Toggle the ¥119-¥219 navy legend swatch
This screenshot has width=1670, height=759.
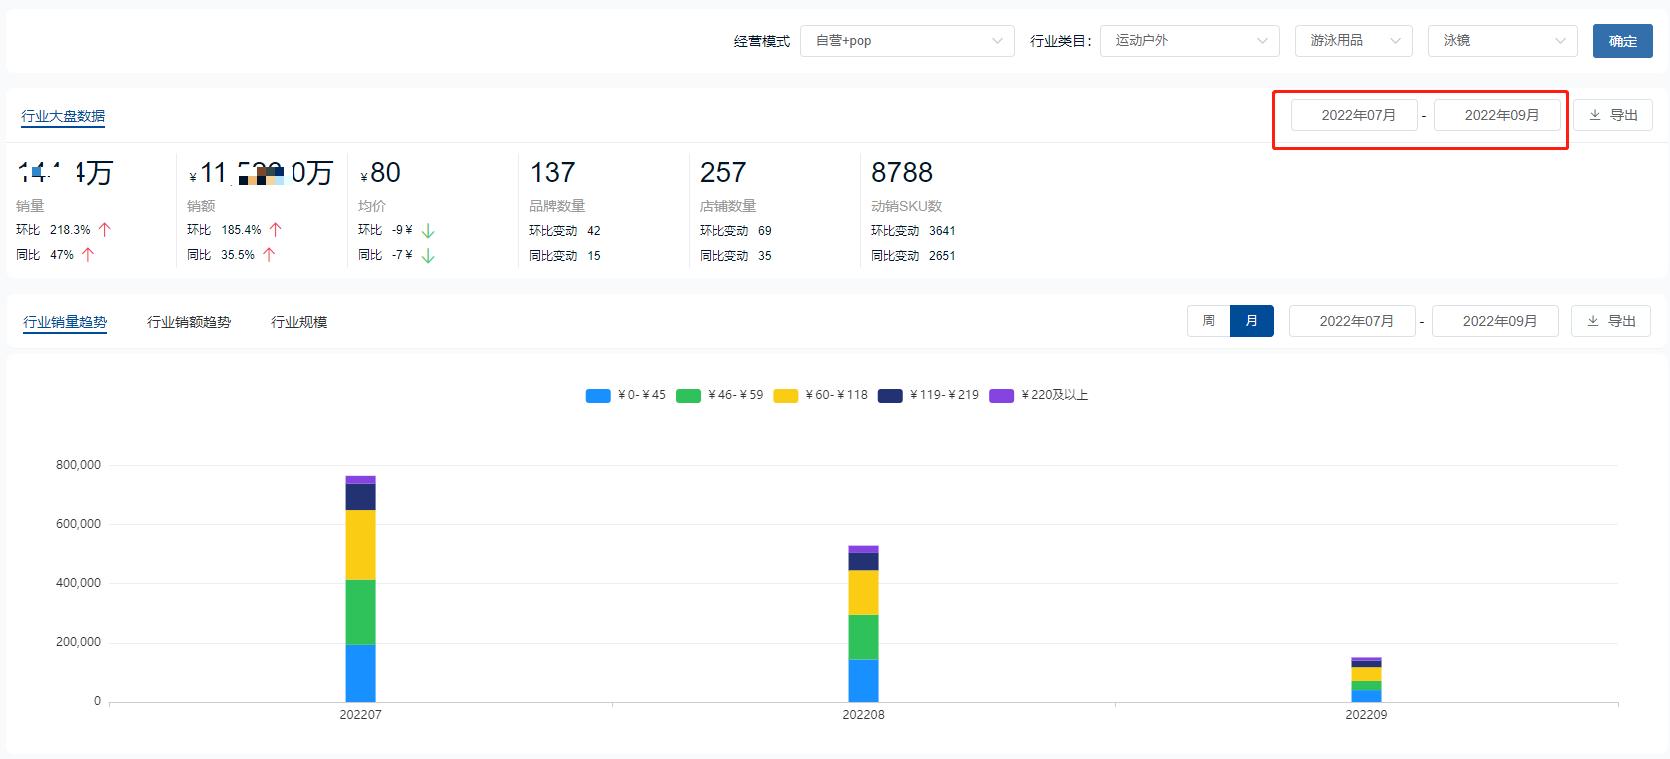890,396
